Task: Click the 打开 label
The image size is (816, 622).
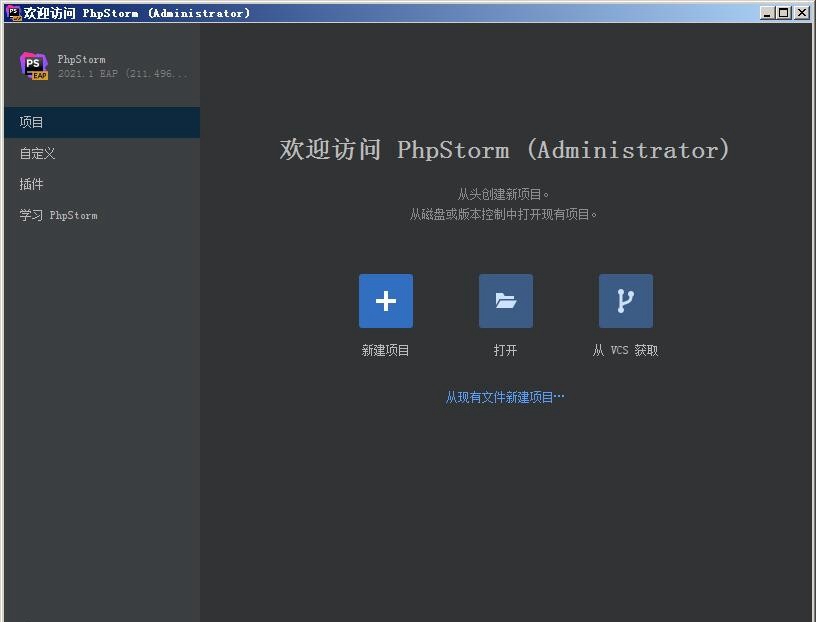Action: (505, 350)
